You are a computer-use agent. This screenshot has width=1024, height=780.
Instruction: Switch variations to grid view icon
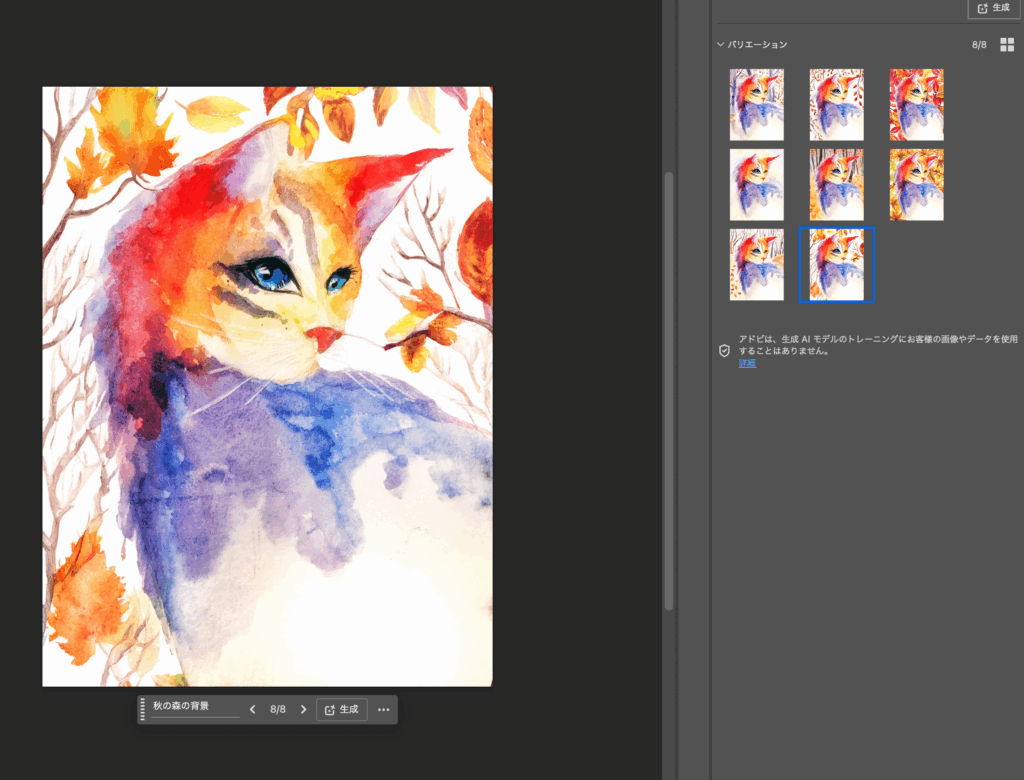tap(1006, 45)
